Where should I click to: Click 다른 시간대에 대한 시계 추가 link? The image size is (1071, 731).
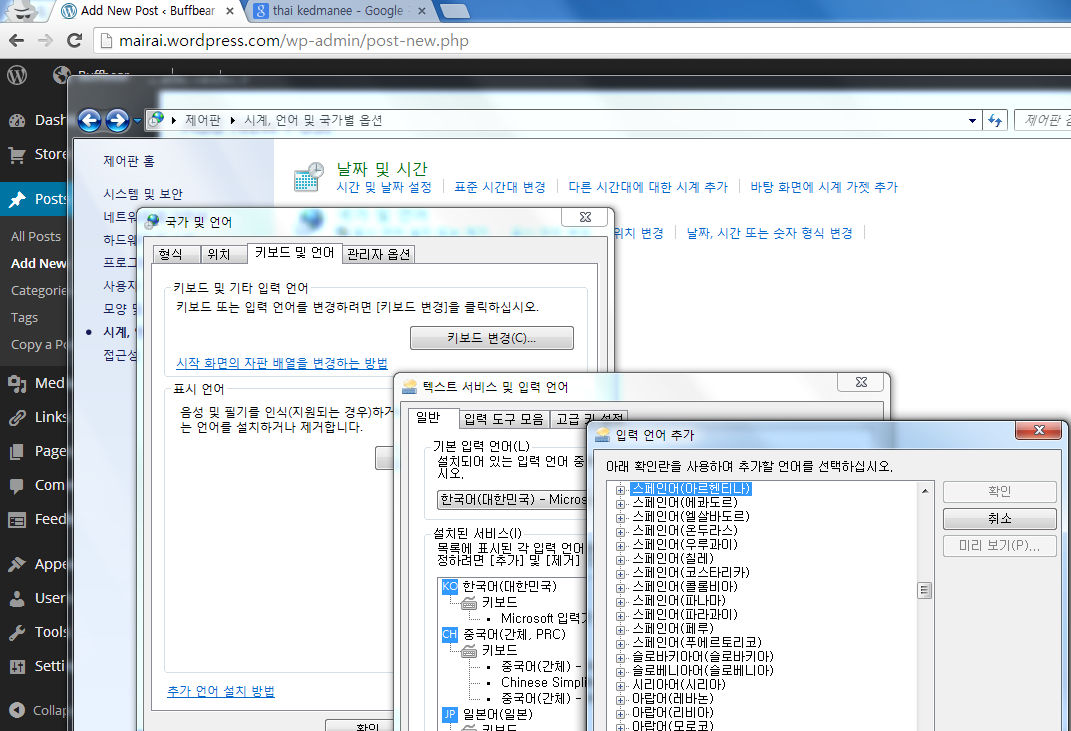648,187
